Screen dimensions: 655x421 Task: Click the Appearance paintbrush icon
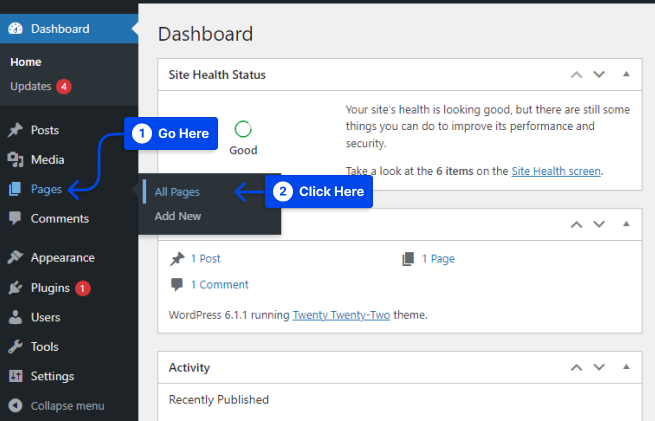click(x=15, y=257)
